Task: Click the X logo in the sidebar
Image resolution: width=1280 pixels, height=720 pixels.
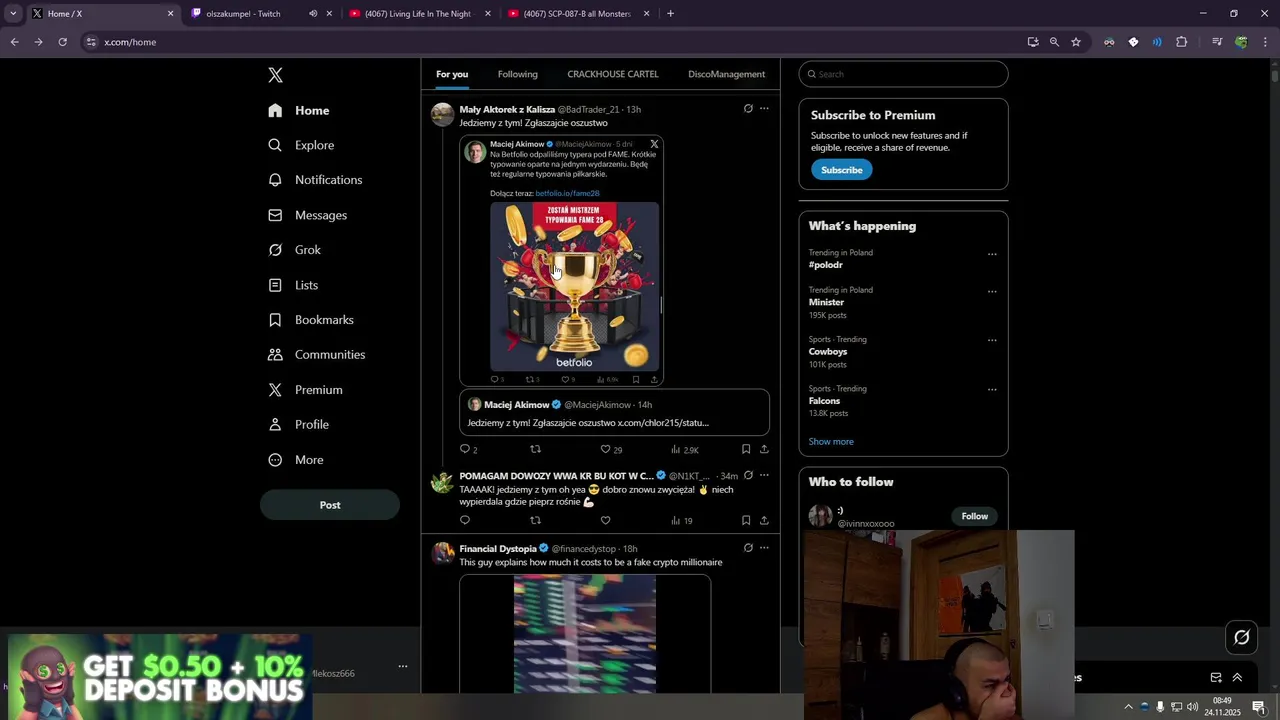Action: [275, 75]
